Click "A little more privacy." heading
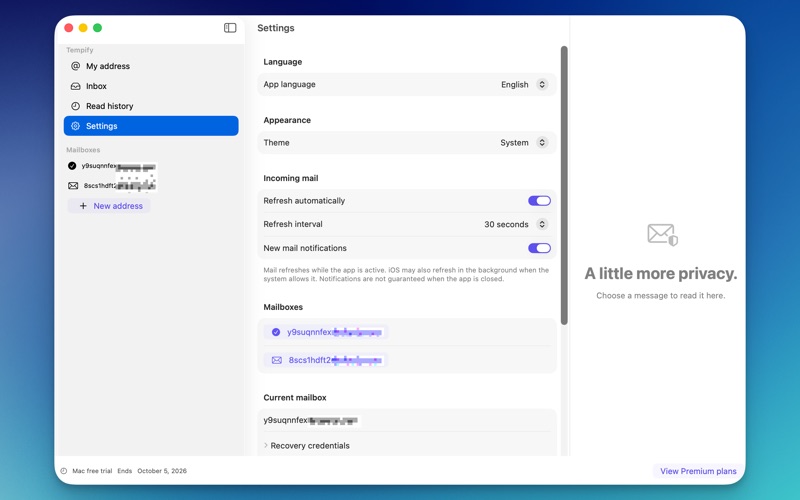The width and height of the screenshot is (800, 500). pyautogui.click(x=661, y=273)
